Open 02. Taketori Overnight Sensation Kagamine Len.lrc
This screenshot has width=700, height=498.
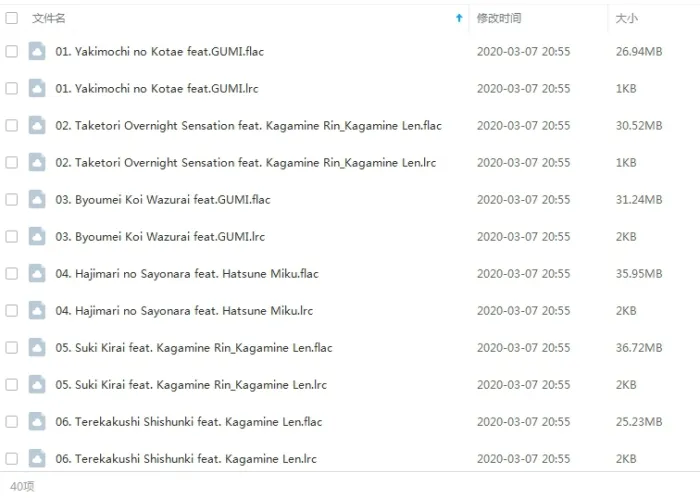tap(246, 163)
